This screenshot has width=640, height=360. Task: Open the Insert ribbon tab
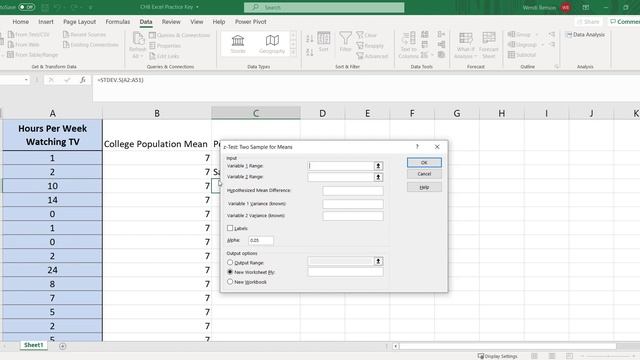tap(46, 22)
